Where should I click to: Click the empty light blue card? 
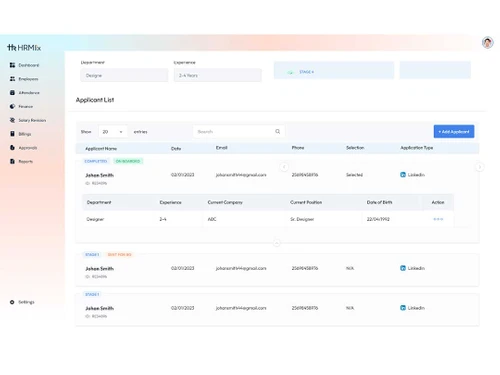click(435, 70)
